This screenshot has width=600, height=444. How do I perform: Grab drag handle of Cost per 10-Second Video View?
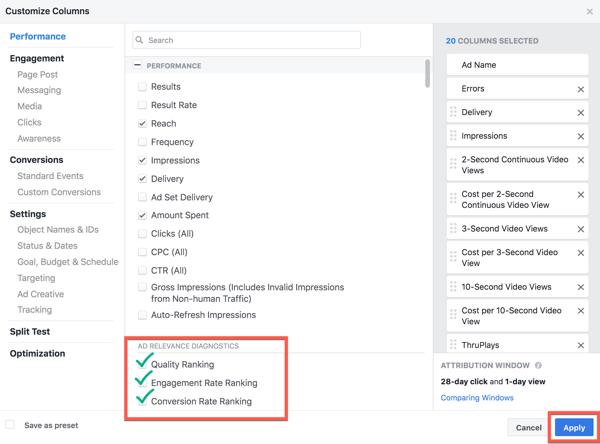[453, 315]
